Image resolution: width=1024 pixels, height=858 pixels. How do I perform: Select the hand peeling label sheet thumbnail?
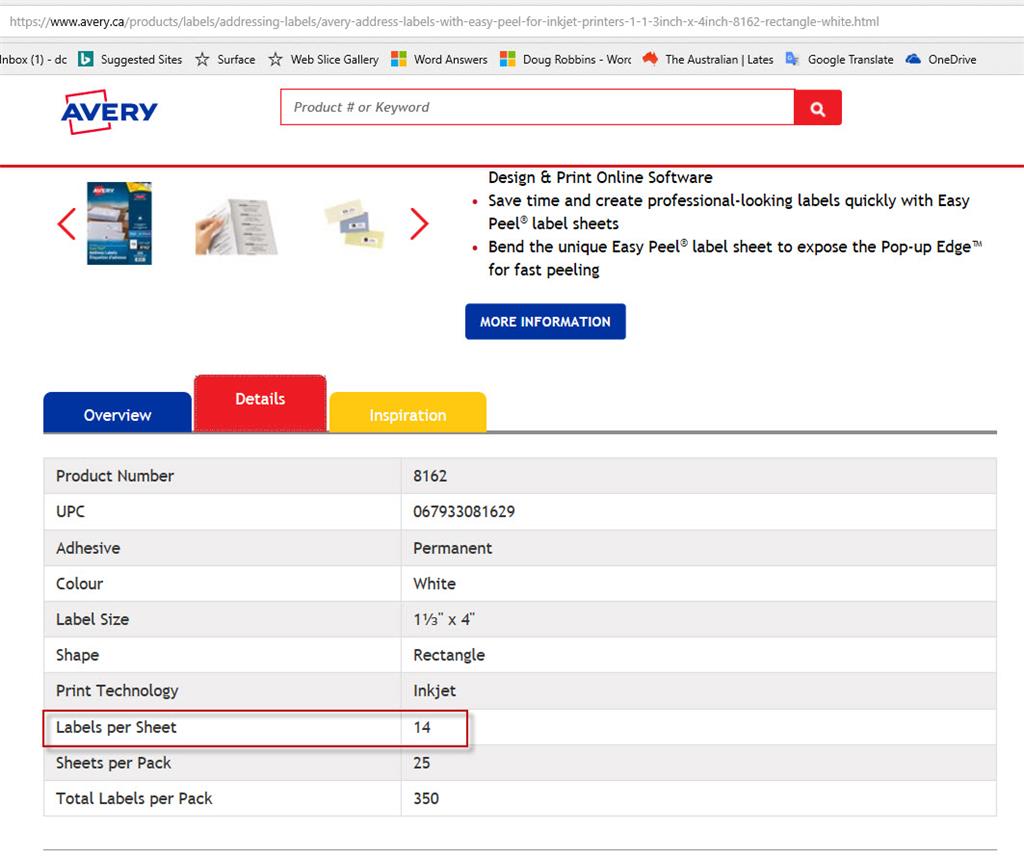236,226
